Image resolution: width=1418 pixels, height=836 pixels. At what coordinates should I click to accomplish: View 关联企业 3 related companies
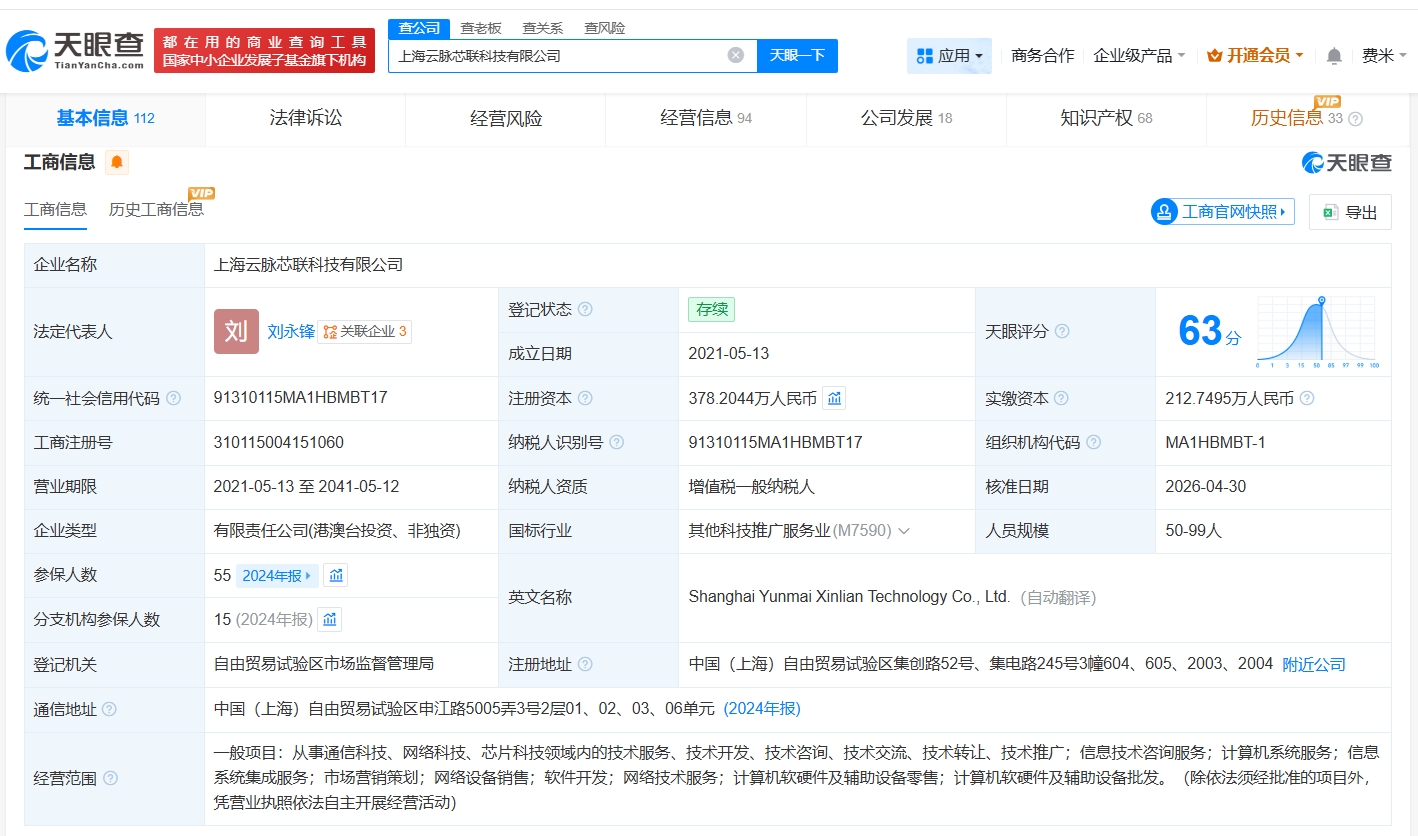tap(365, 332)
